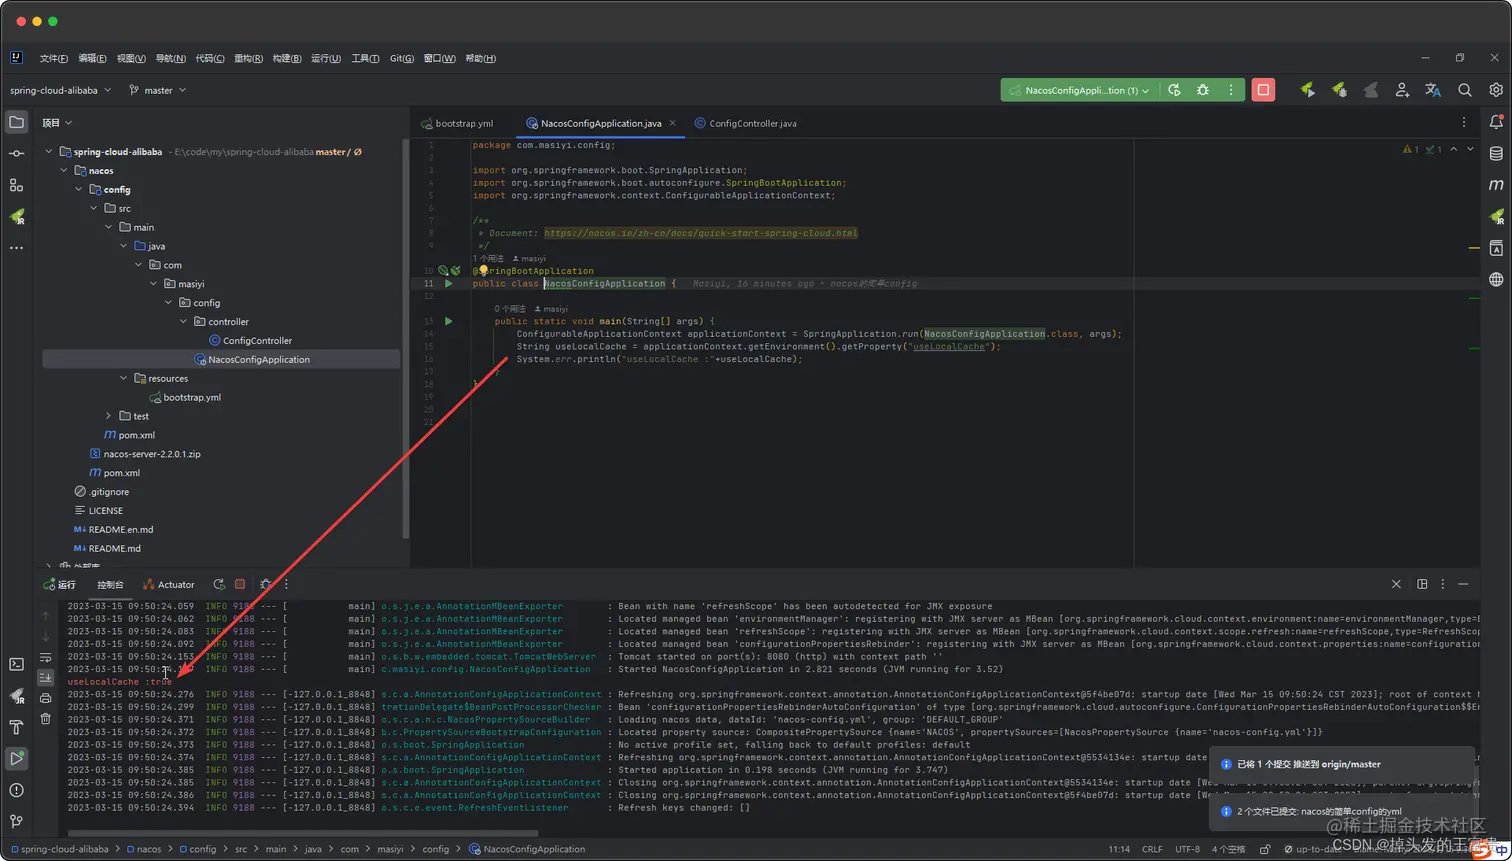Viewport: 1512px width, 861px height.
Task: Click run gutter icon beside main method
Action: pyautogui.click(x=448, y=321)
